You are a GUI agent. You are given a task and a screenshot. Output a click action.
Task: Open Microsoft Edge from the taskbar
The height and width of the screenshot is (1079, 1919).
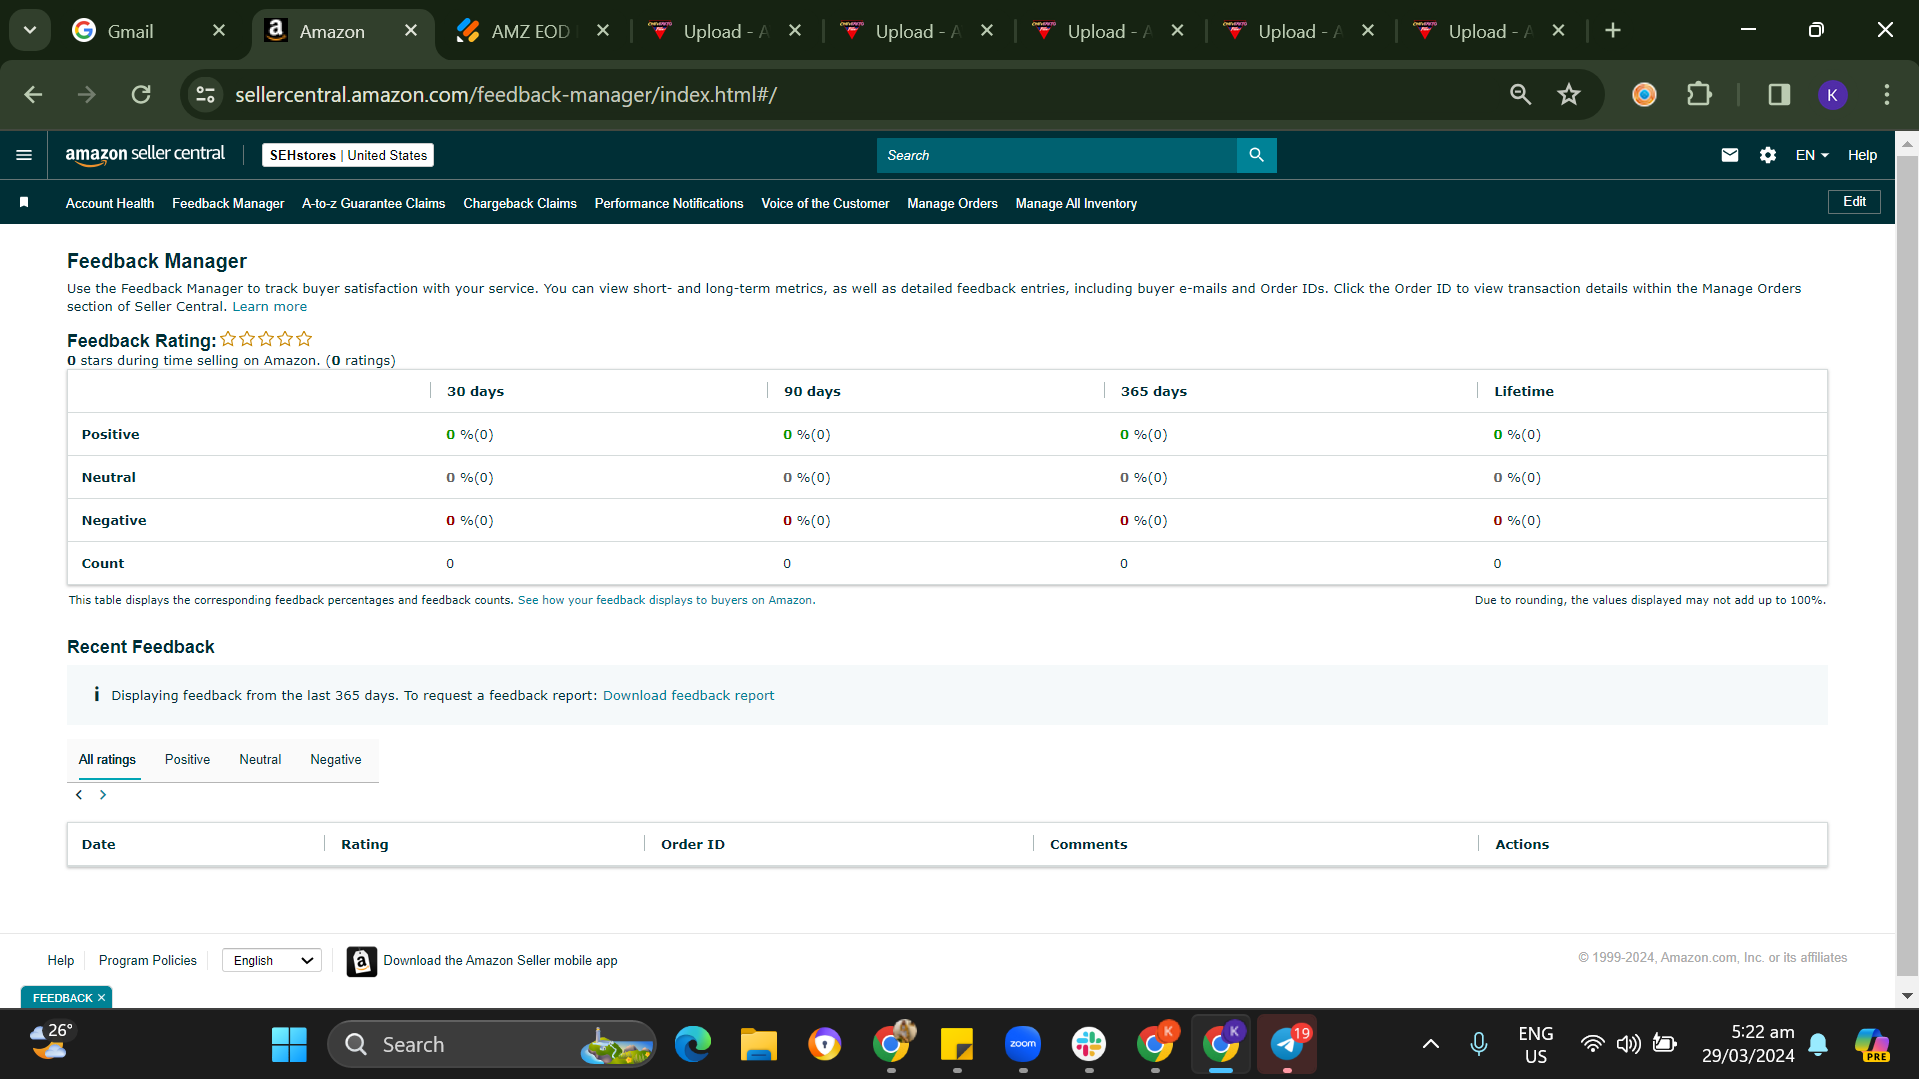[692, 1044]
